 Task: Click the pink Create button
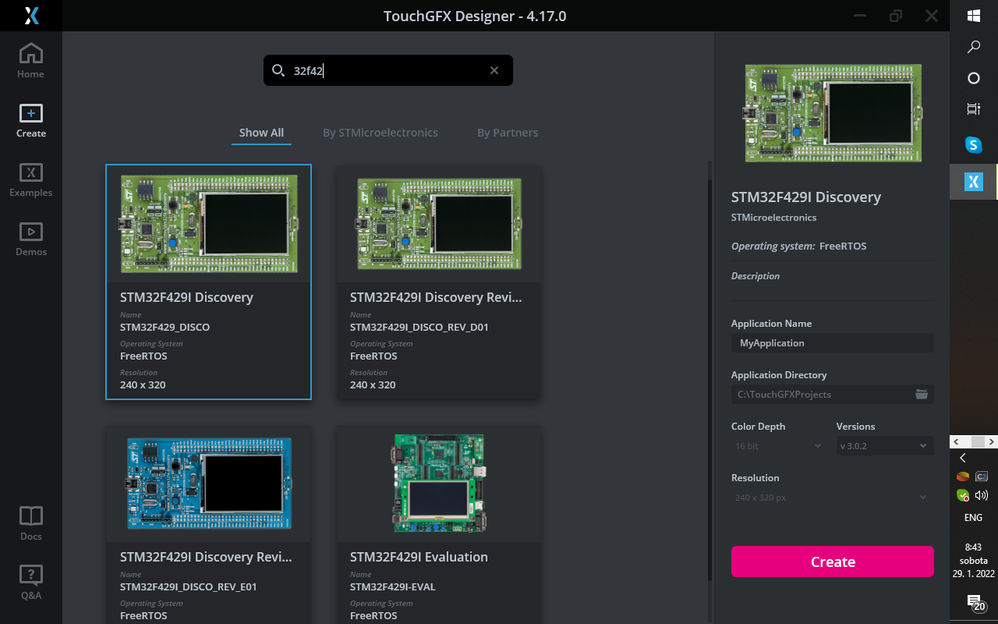click(x=832, y=562)
